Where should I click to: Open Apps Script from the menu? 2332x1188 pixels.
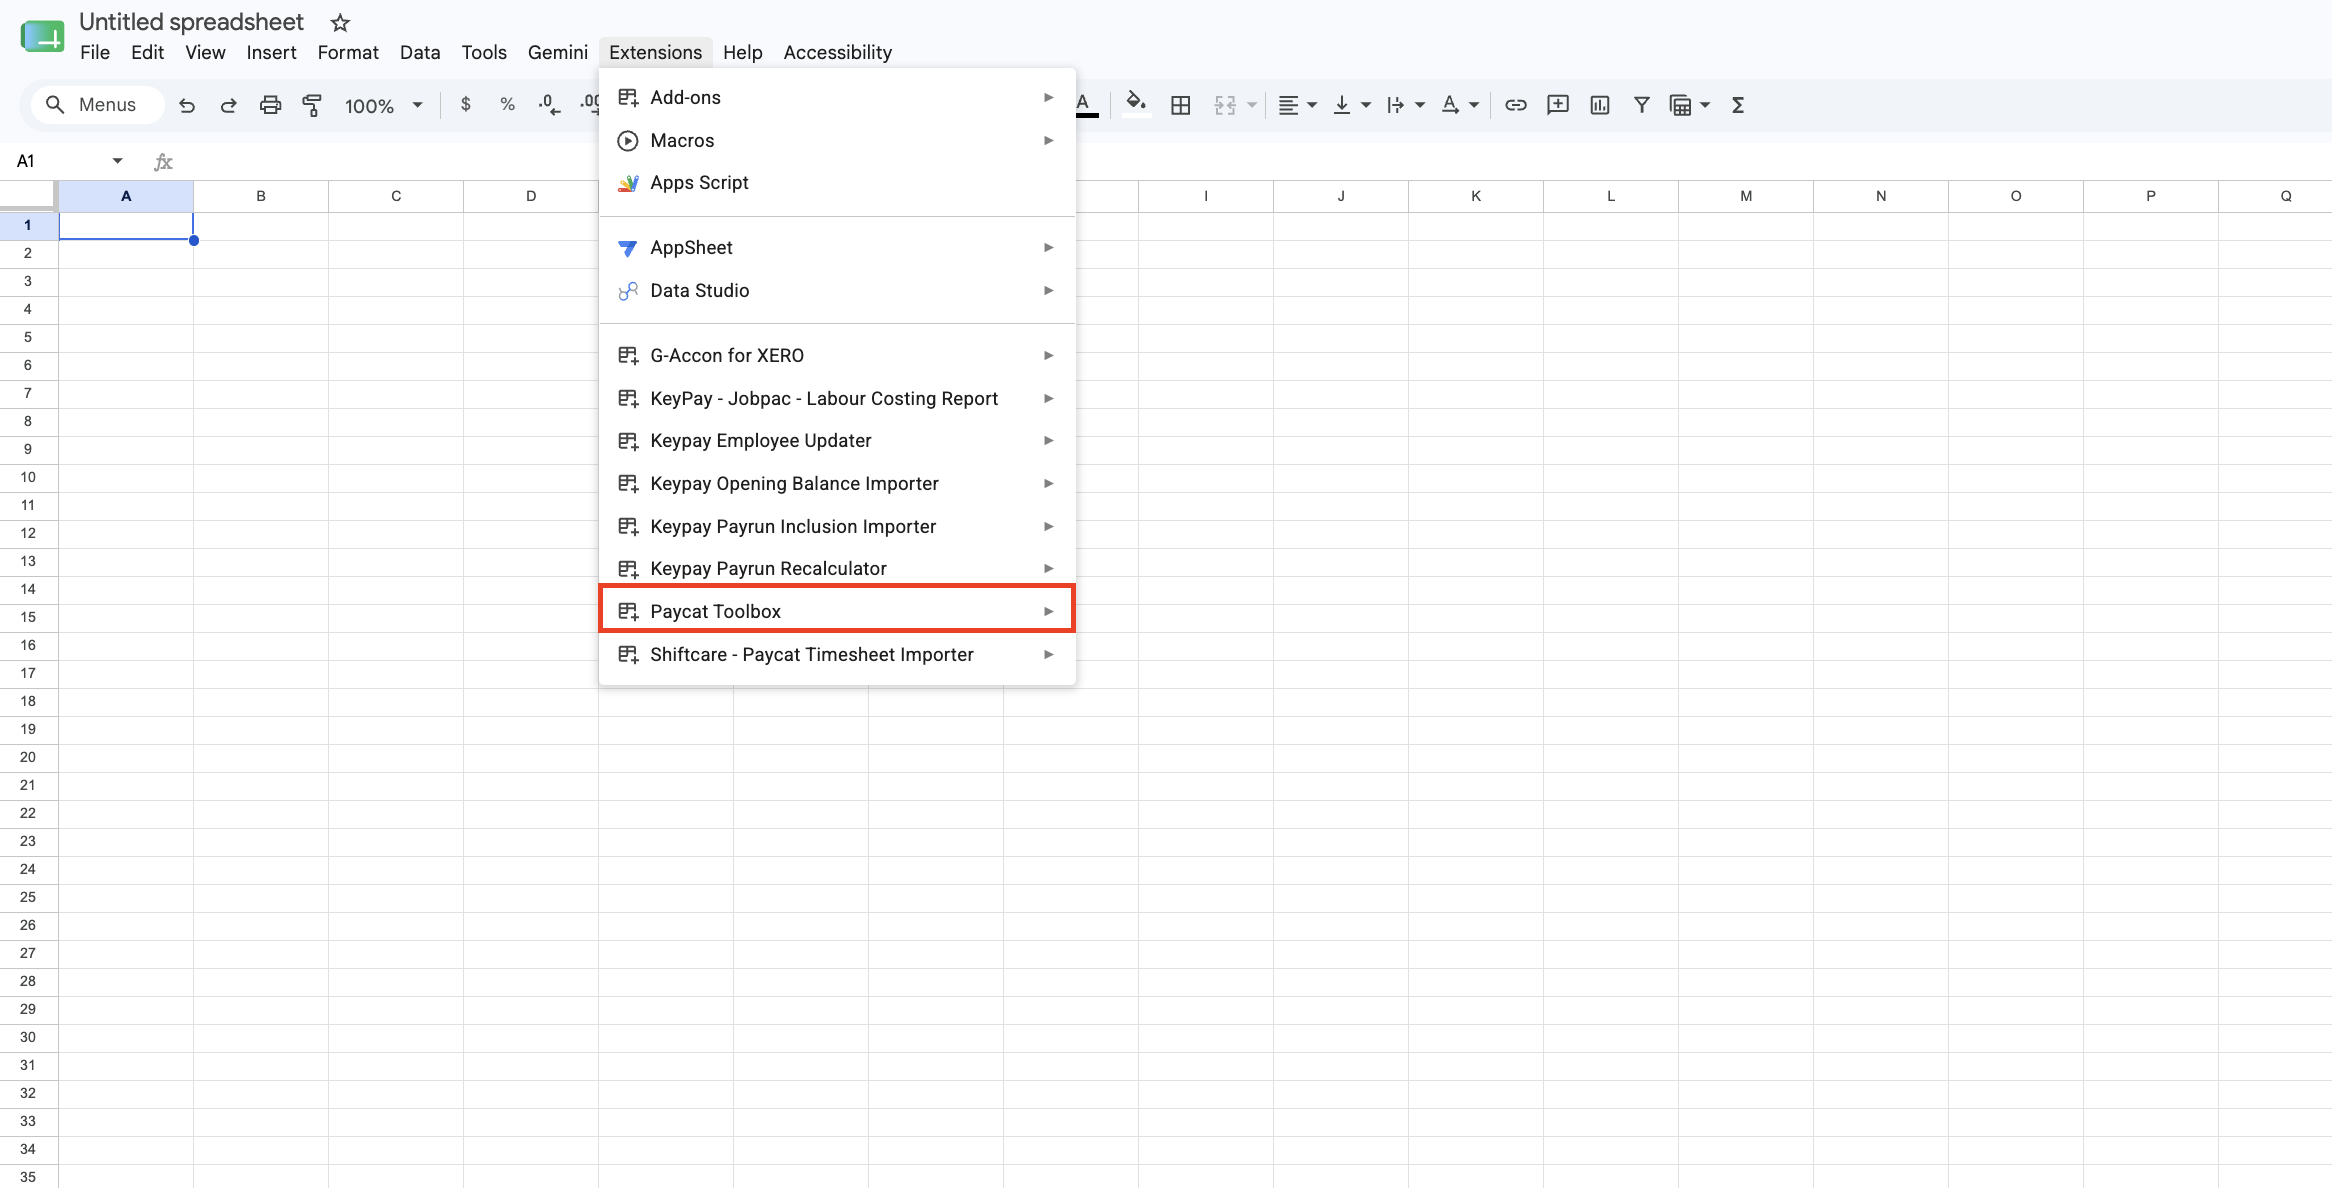click(x=837, y=183)
